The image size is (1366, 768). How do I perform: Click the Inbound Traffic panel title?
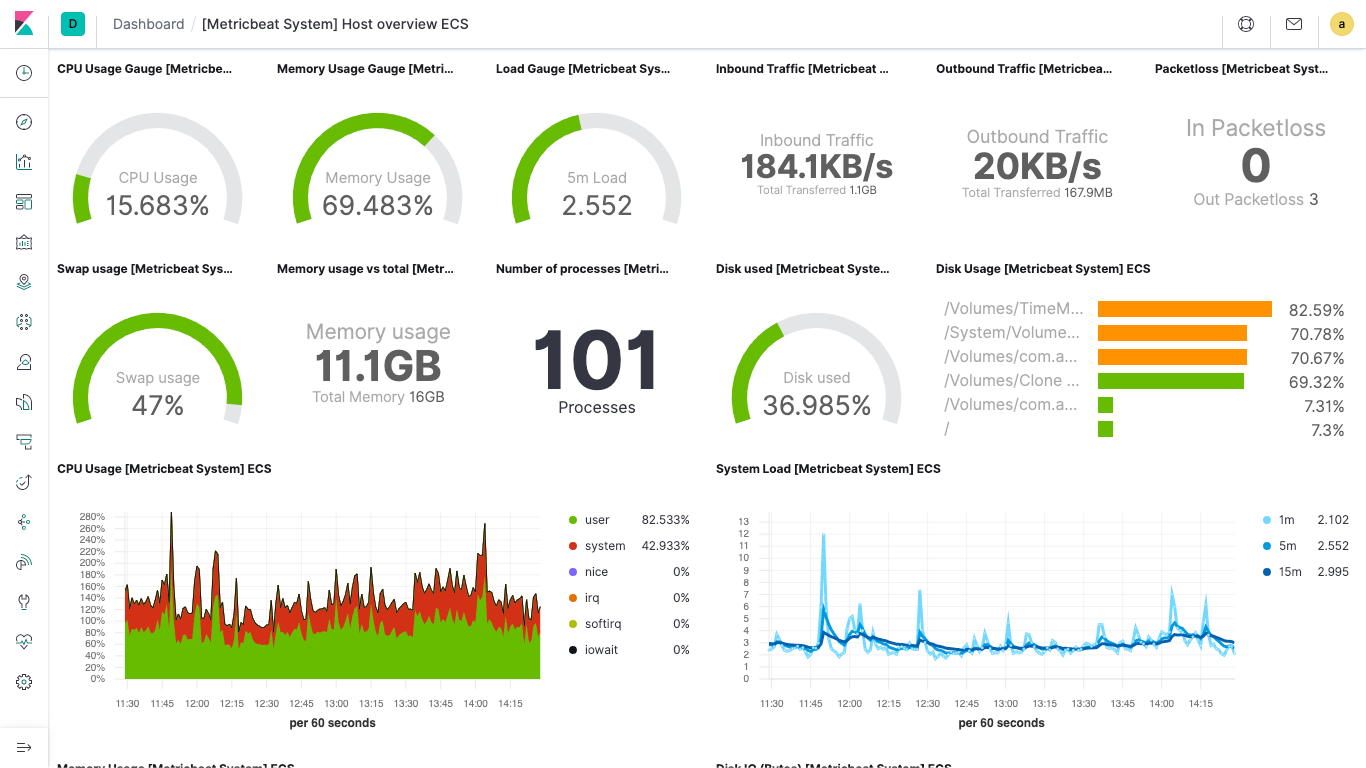pos(803,69)
